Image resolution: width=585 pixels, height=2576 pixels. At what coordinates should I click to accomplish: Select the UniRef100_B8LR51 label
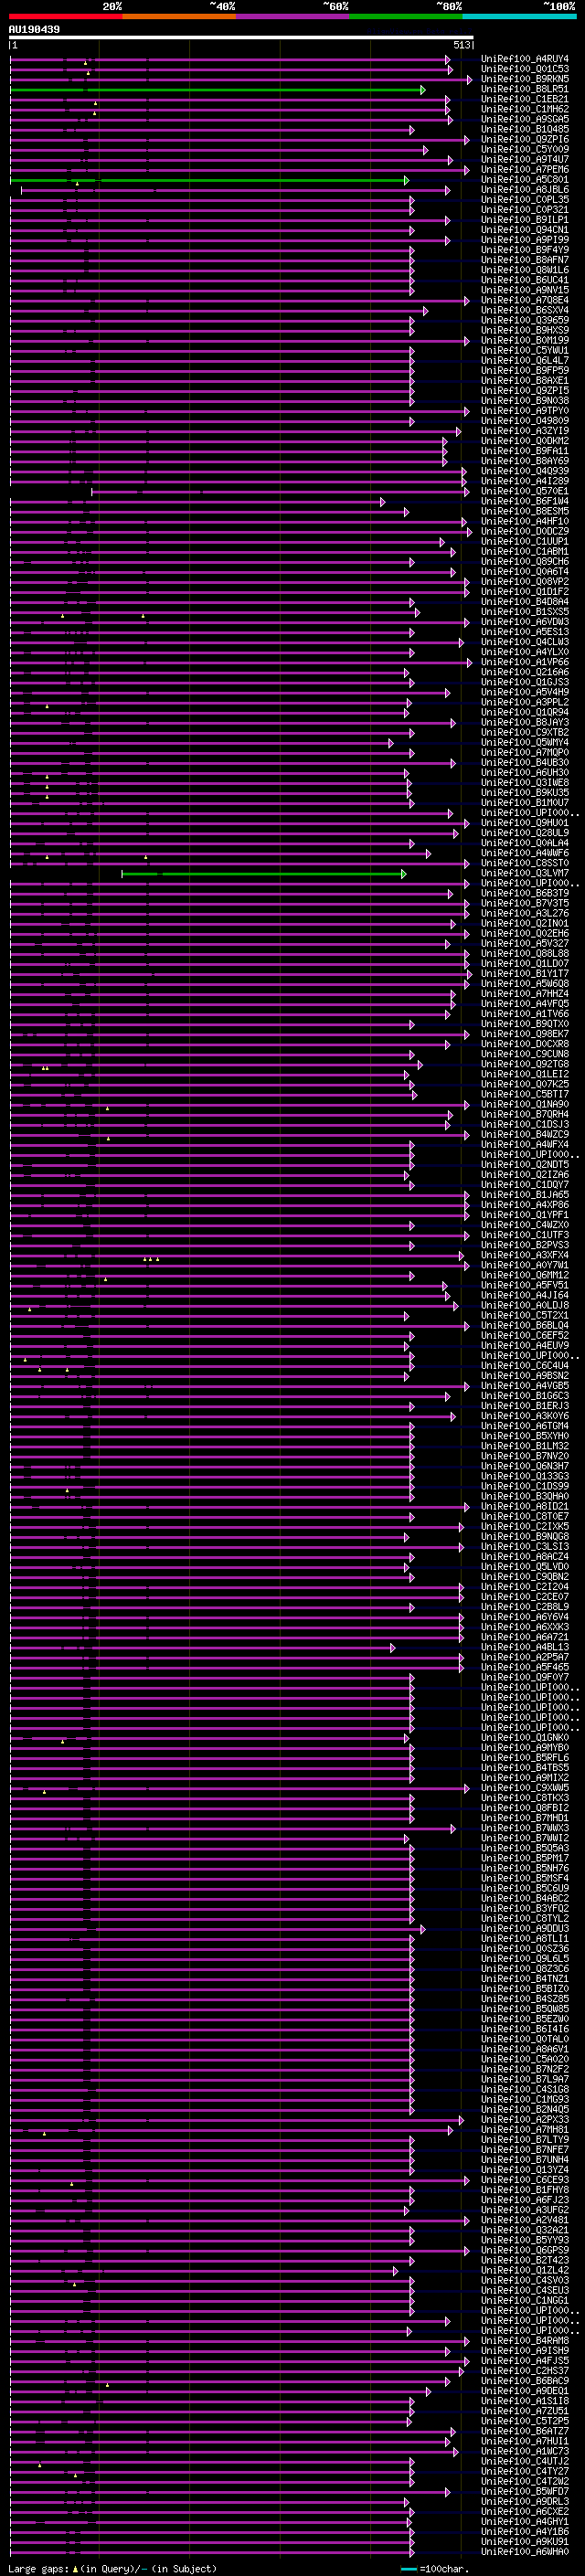tap(525, 90)
